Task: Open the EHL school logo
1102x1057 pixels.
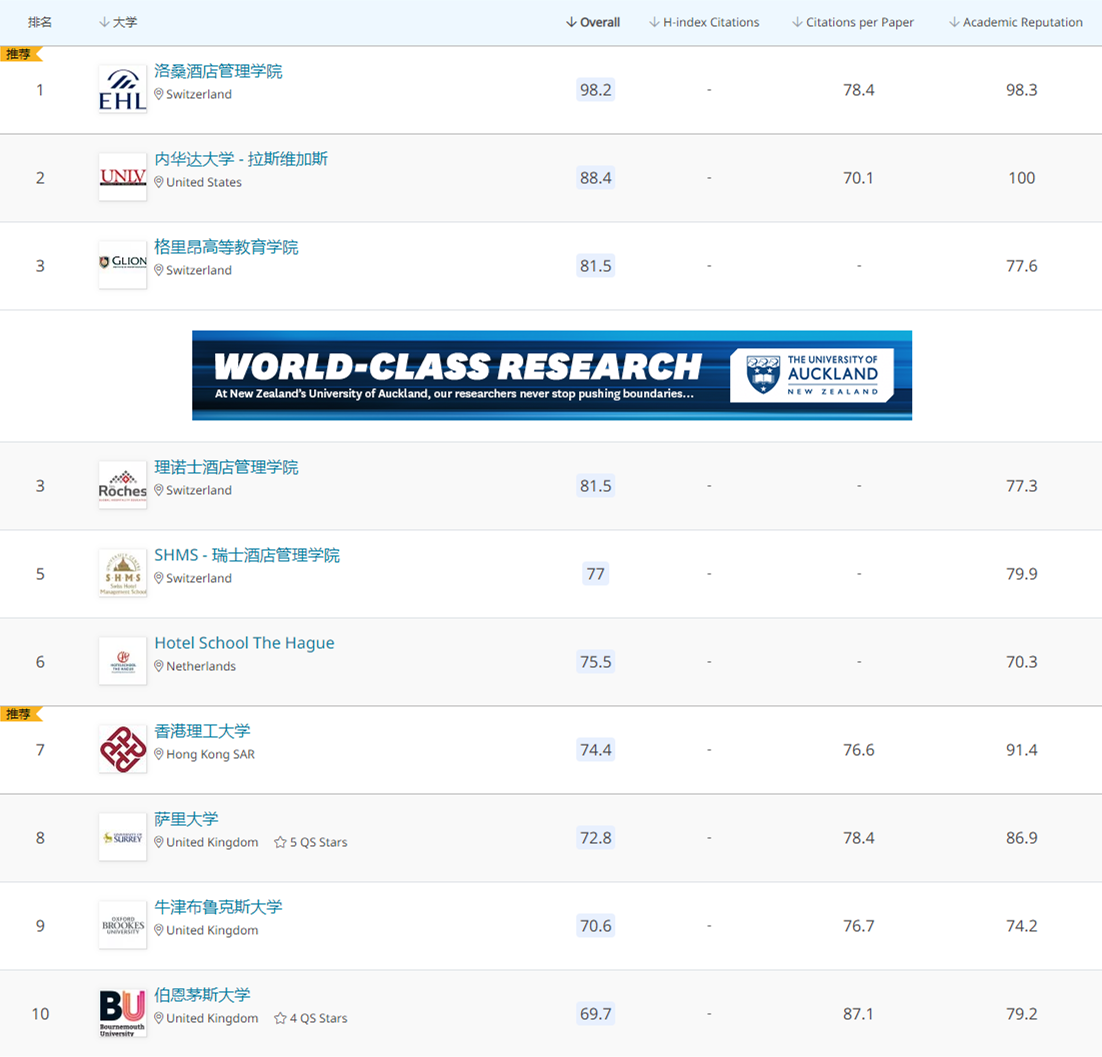Action: tap(123, 89)
